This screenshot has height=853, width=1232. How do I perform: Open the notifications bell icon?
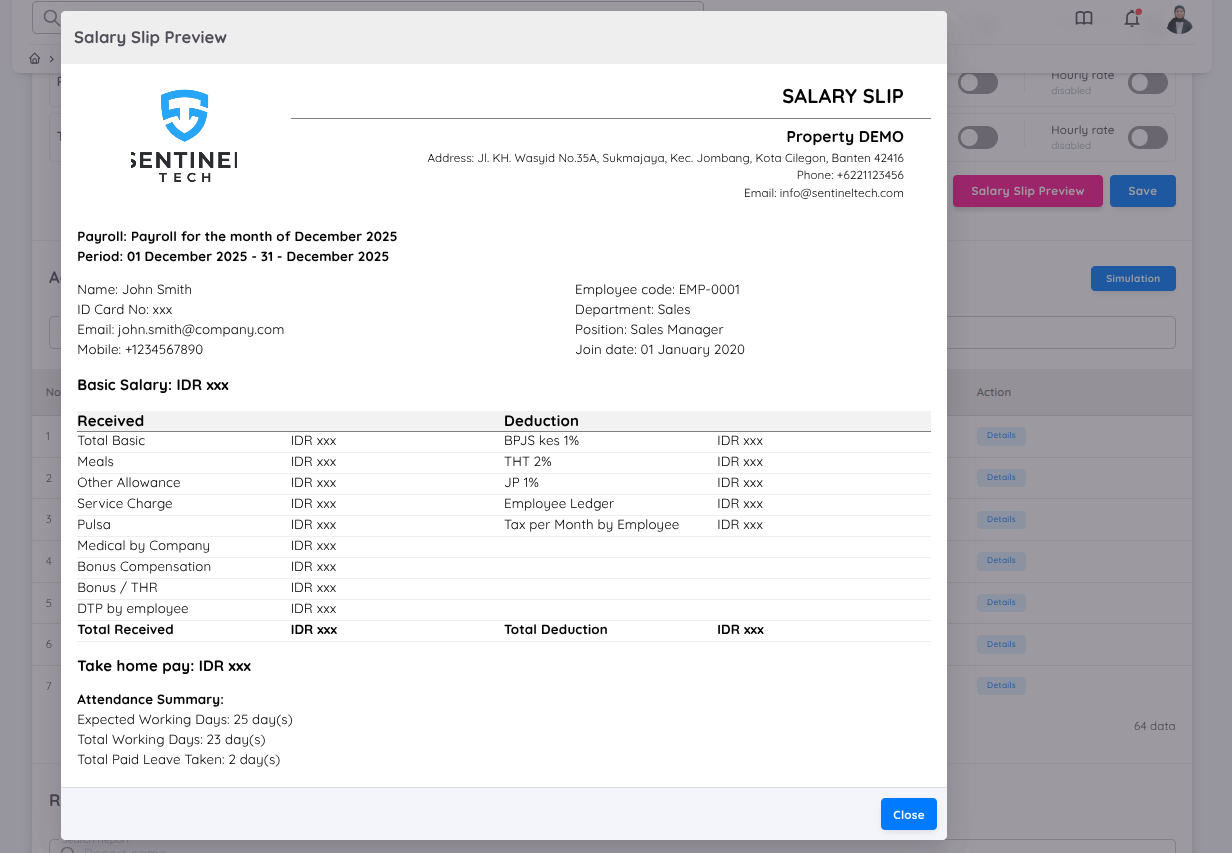(1131, 18)
